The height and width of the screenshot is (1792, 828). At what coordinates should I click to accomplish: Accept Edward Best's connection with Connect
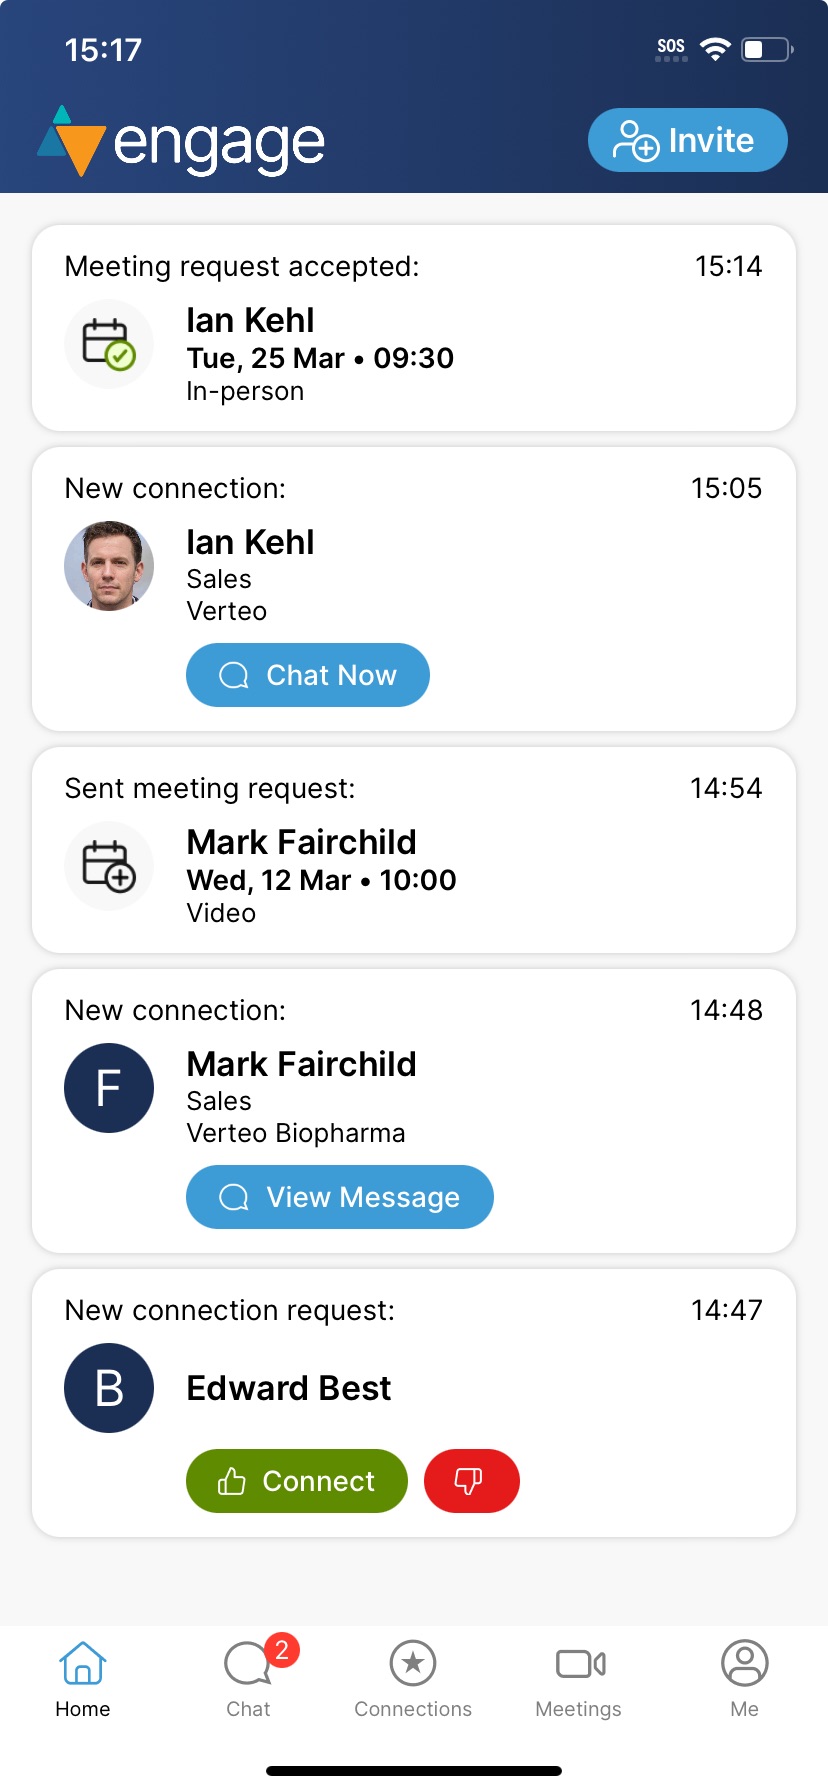pos(297,1481)
